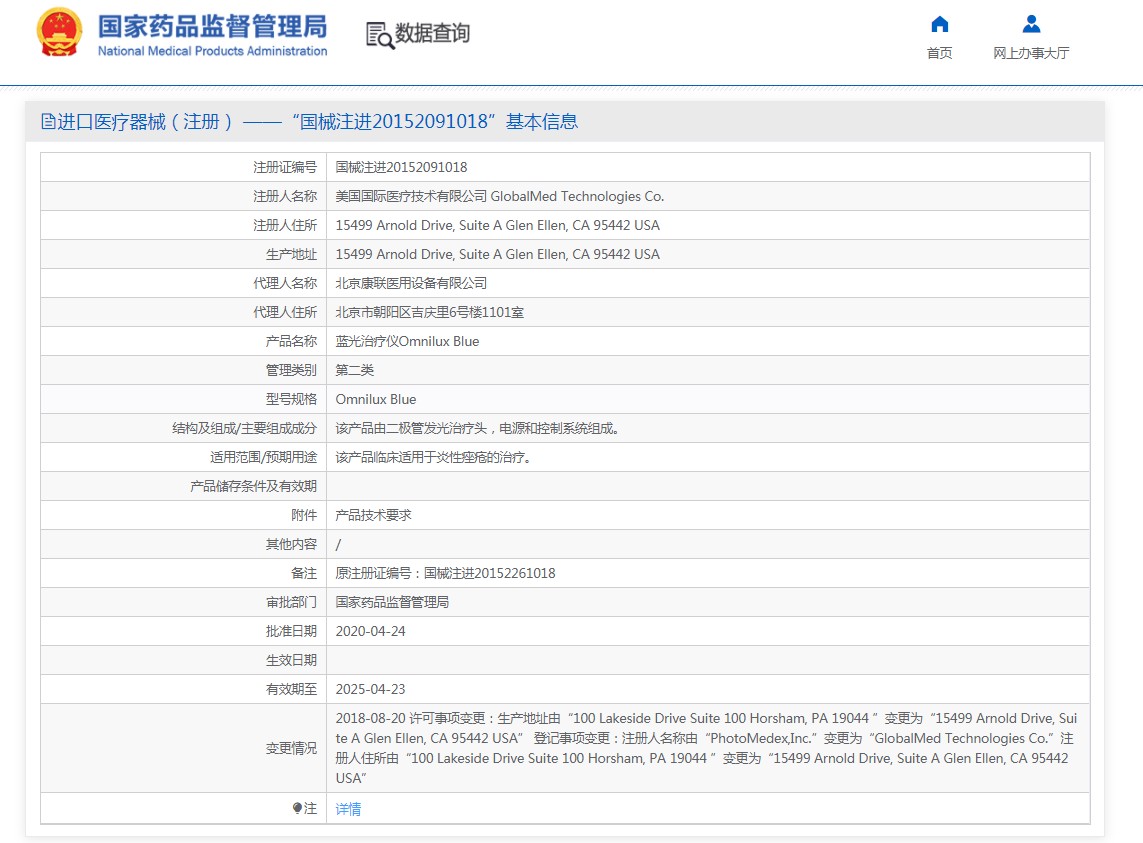Click the 审批部门 value 国家药品监督管理局

392,602
